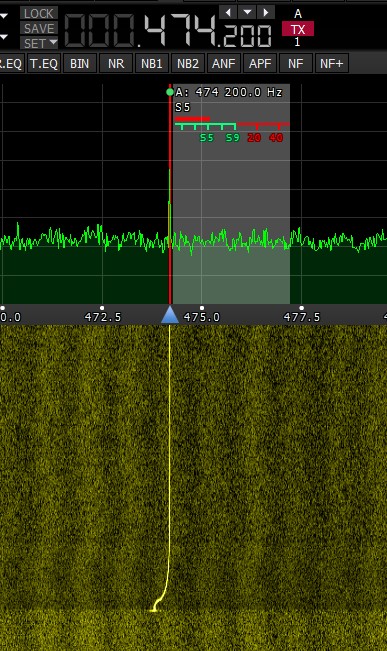The image size is (387, 651).
Task: Turn on NB1 noise blanker
Action: (152, 64)
